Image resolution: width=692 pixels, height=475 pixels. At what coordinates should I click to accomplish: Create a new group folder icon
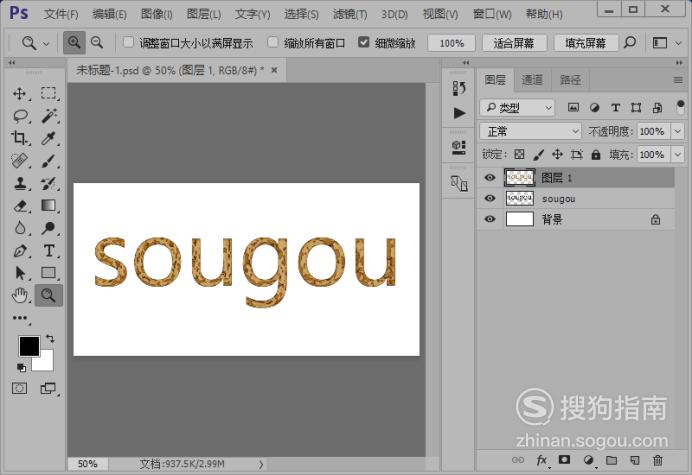pos(611,460)
